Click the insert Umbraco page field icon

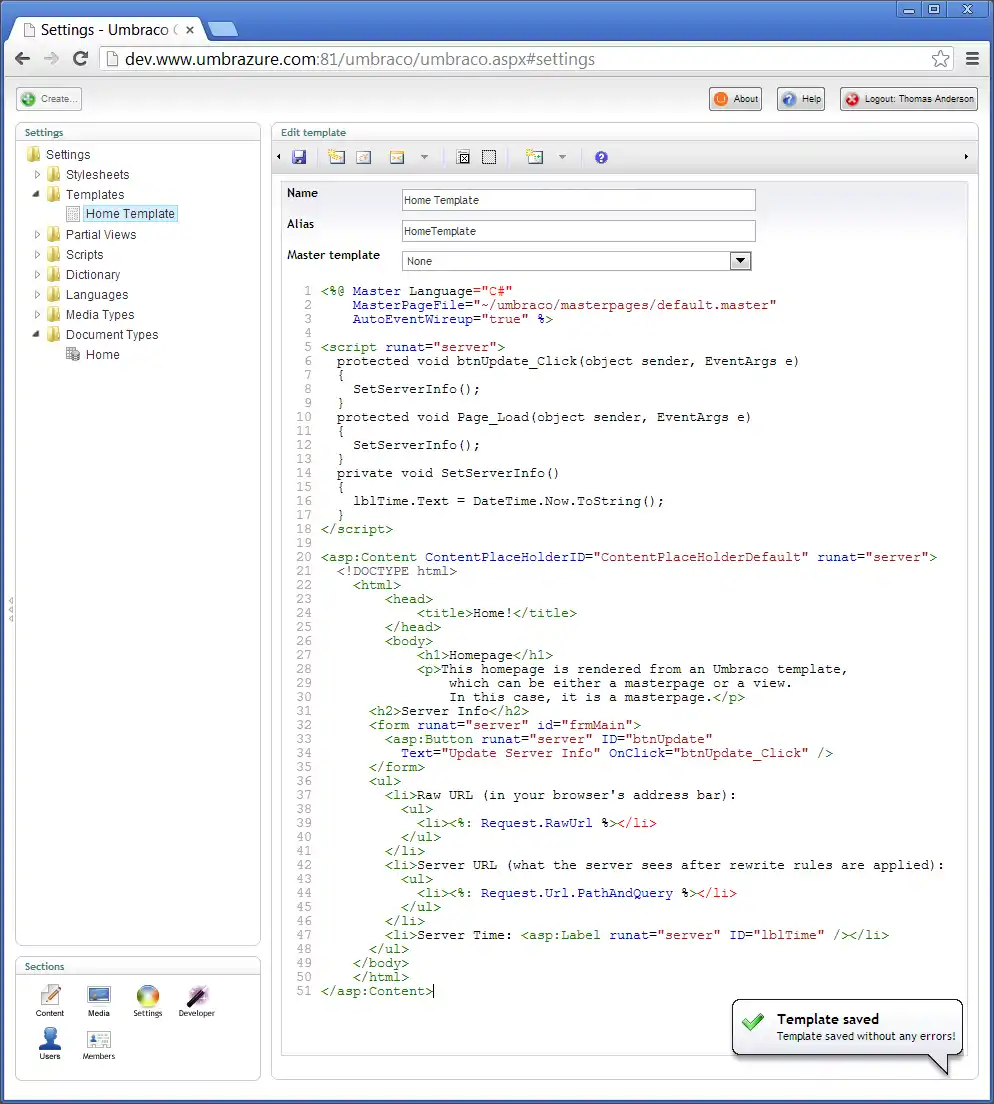point(336,157)
